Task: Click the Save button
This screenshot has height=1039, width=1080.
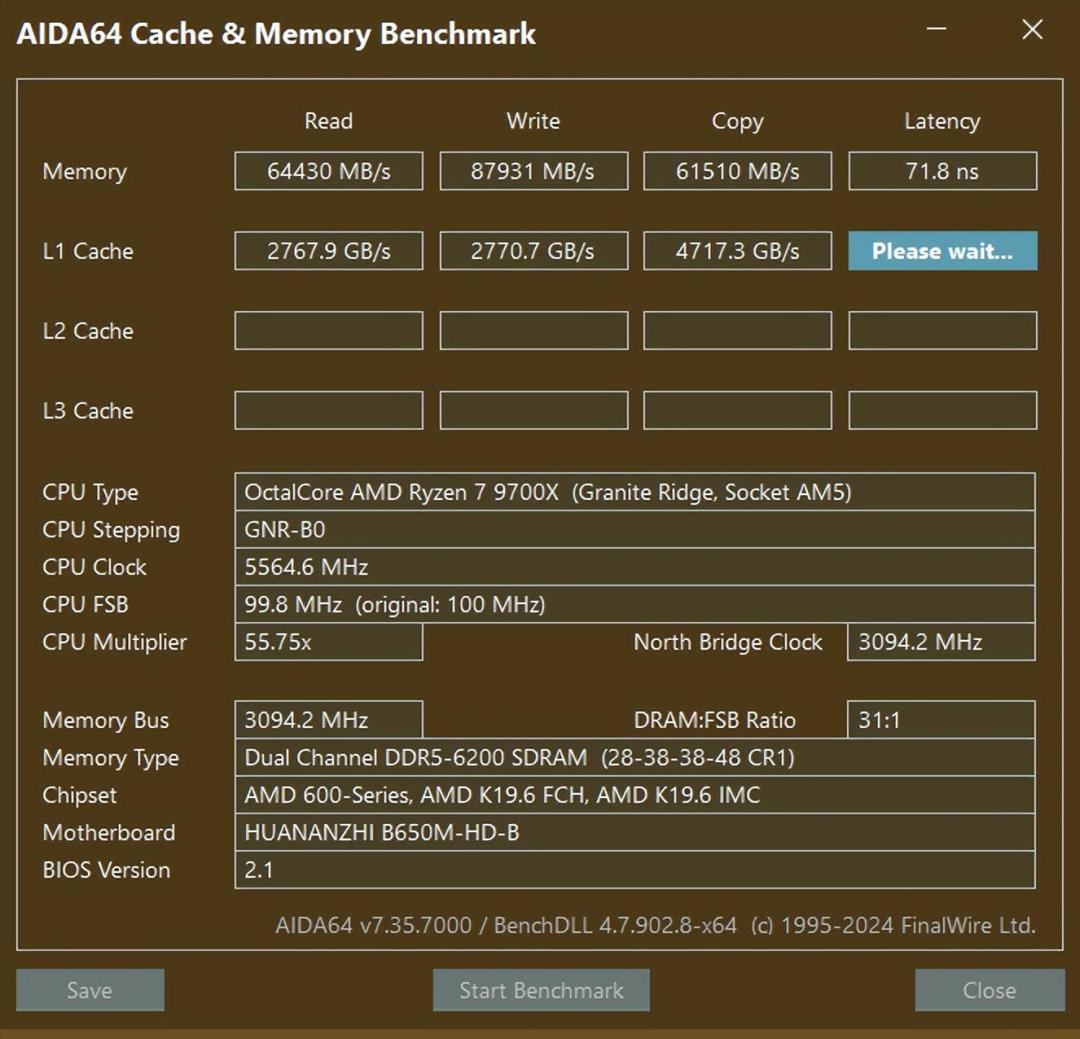Action: (90, 990)
